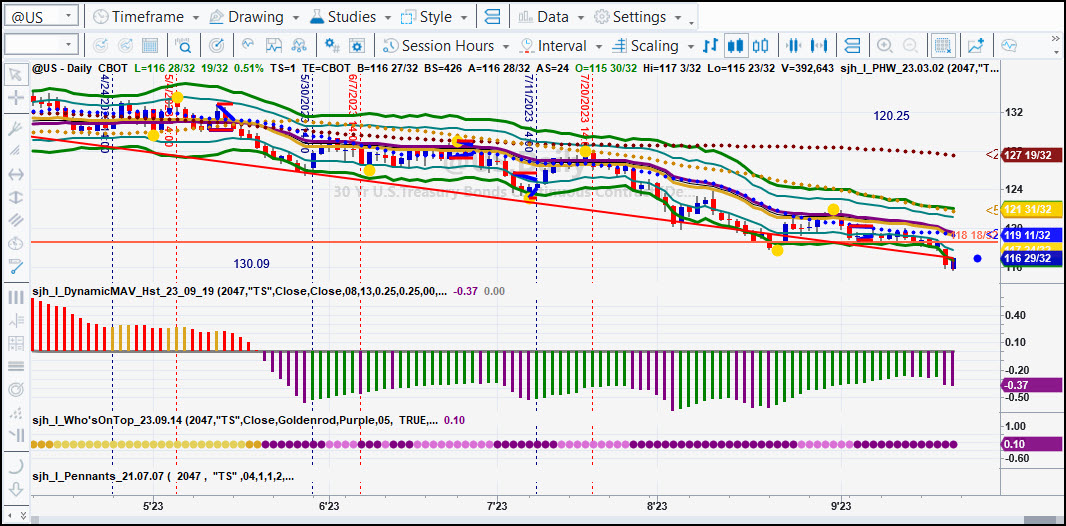Click the decrease bar spacing icon
The image size is (1066, 526).
tap(793, 46)
